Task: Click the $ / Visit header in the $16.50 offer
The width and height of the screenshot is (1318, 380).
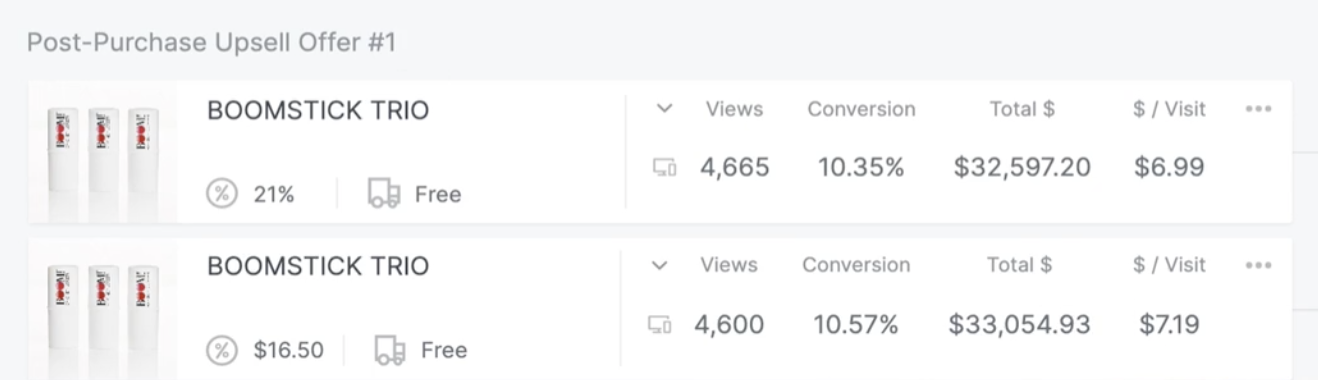Action: (x=1169, y=265)
